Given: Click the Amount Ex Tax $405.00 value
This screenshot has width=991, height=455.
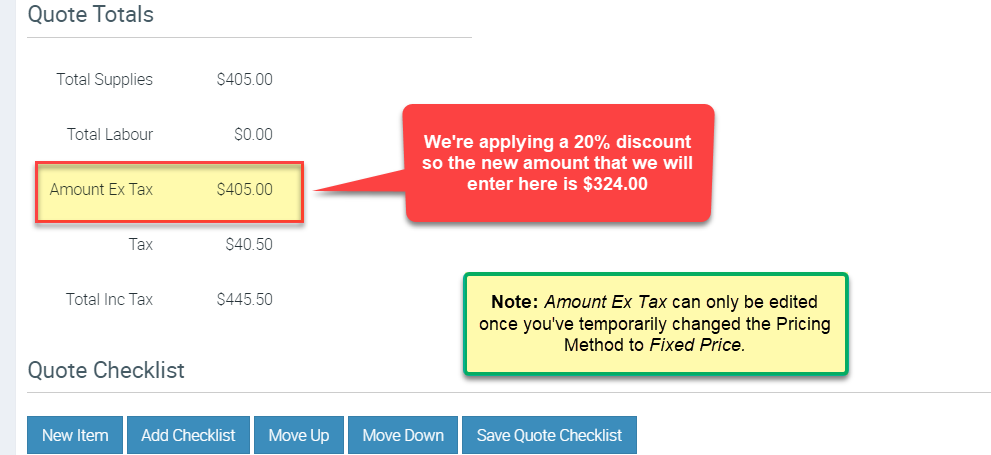Looking at the screenshot, I should 244,189.
